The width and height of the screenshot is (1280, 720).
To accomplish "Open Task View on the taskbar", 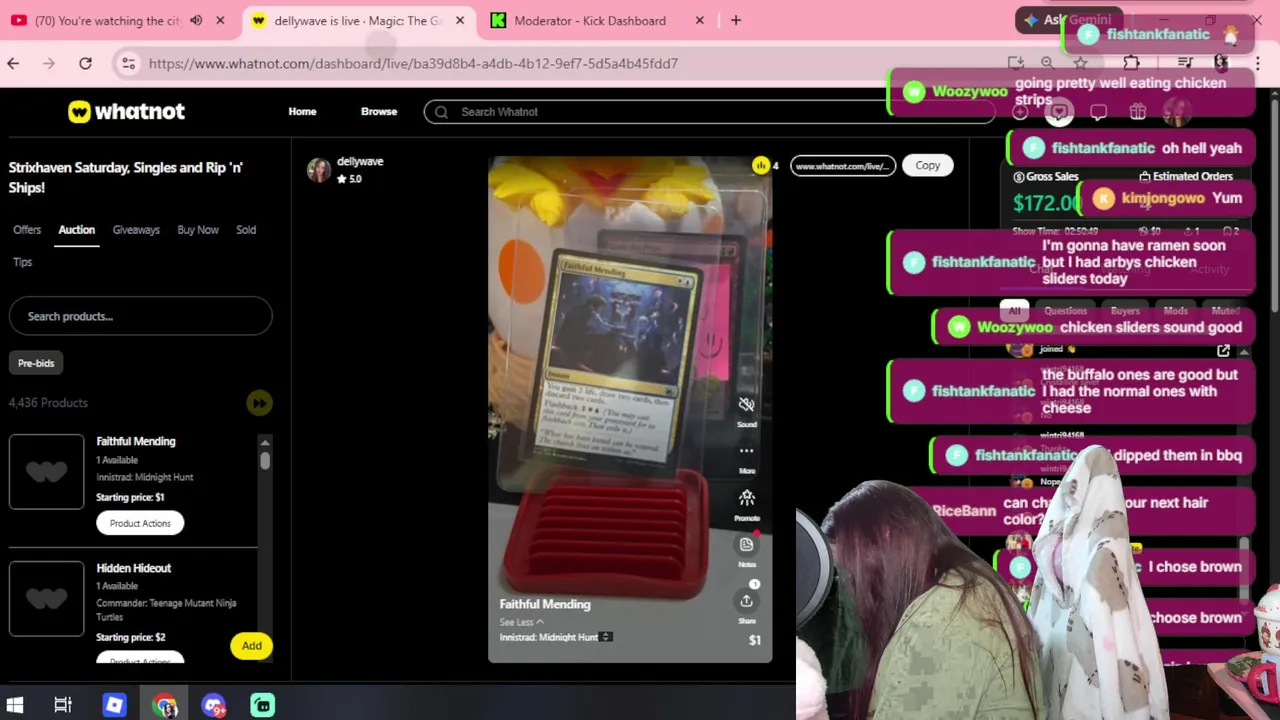I will tap(63, 705).
